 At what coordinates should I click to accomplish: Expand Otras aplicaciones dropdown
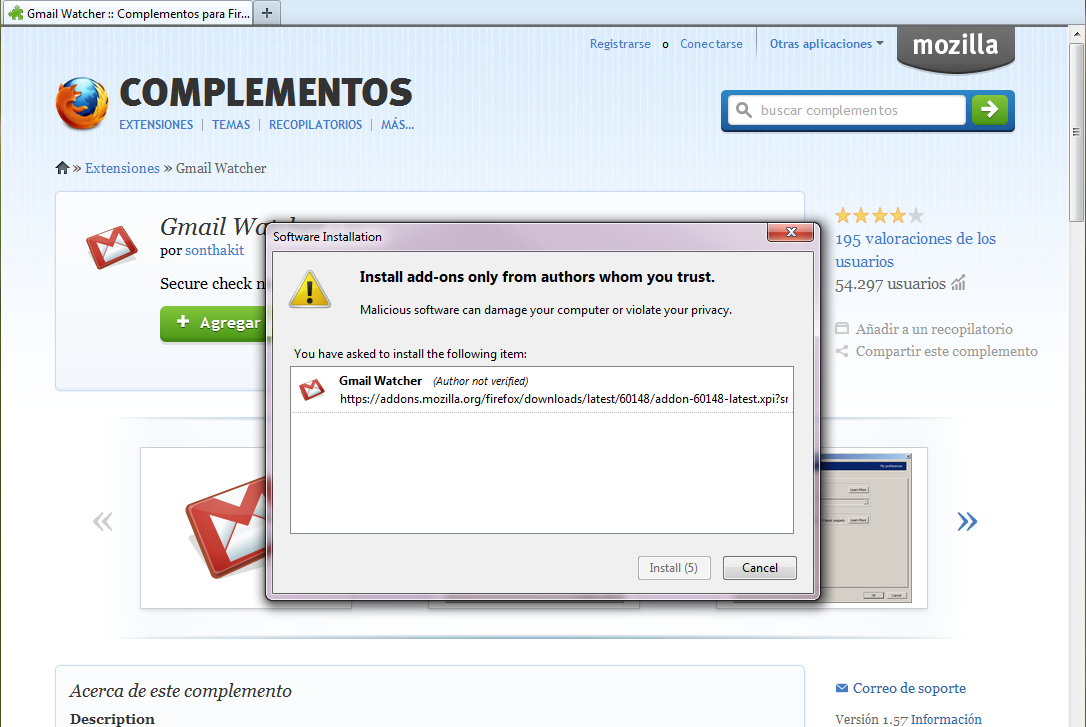point(826,44)
